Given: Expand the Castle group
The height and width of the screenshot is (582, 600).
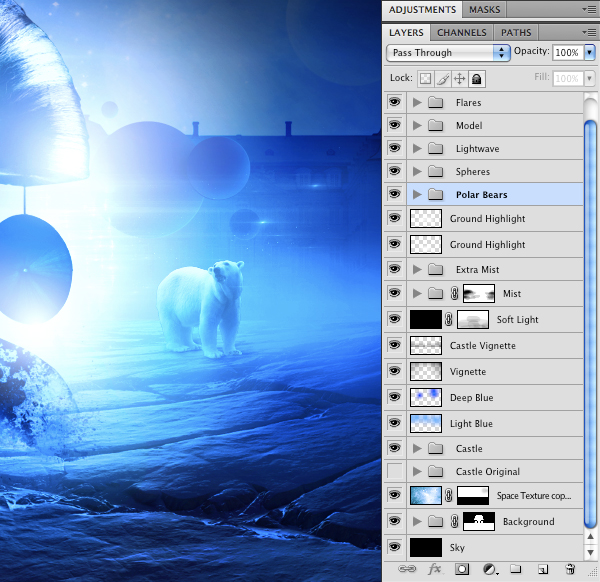Looking at the screenshot, I should pos(417,448).
